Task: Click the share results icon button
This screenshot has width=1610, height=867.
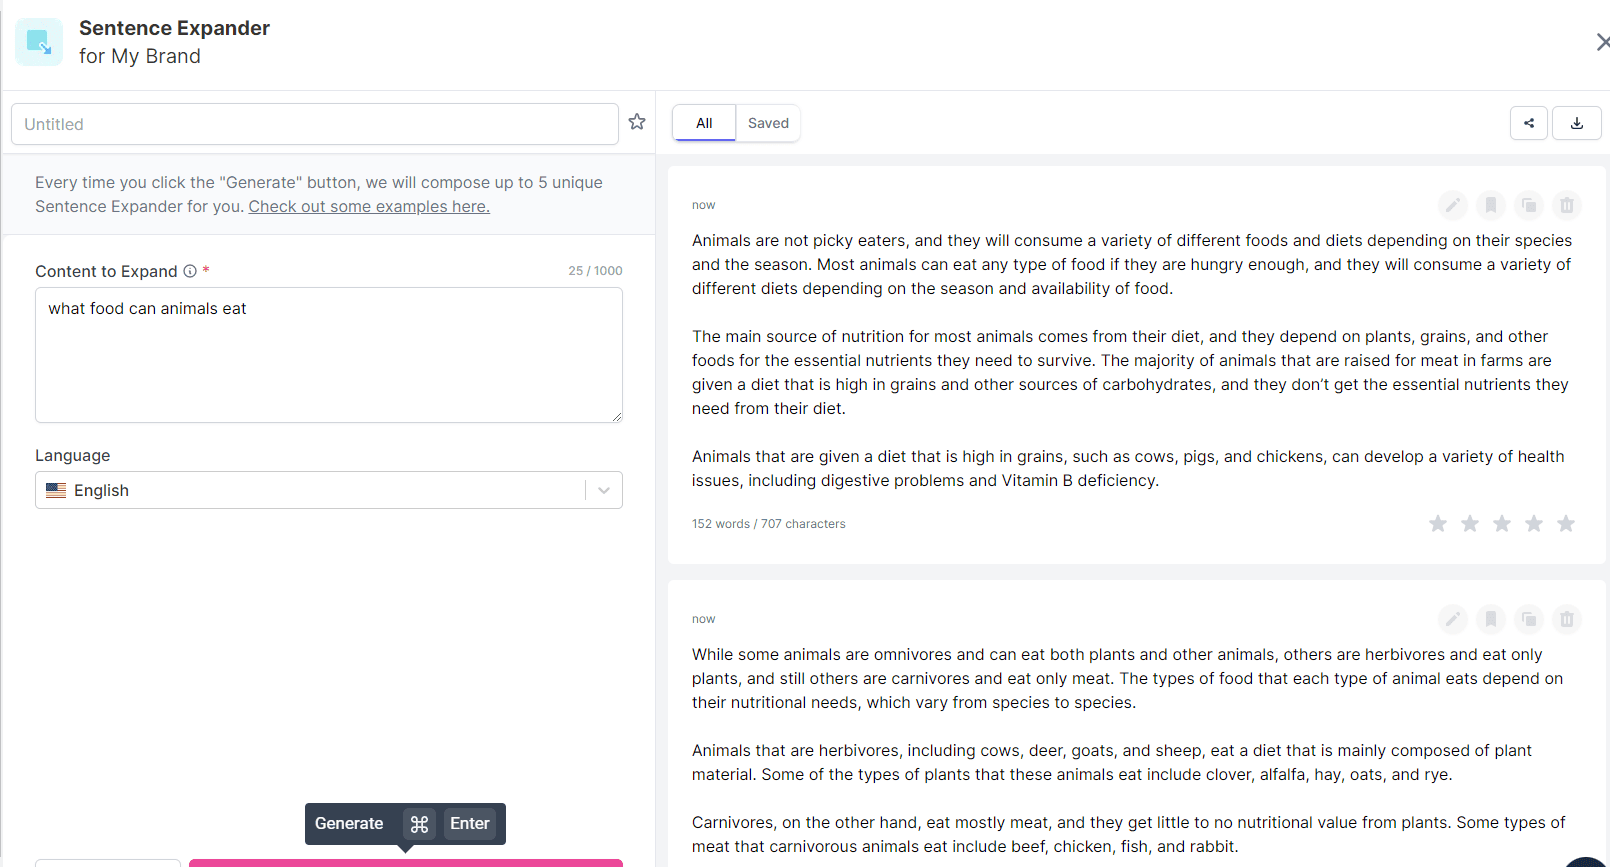Action: 1529,123
